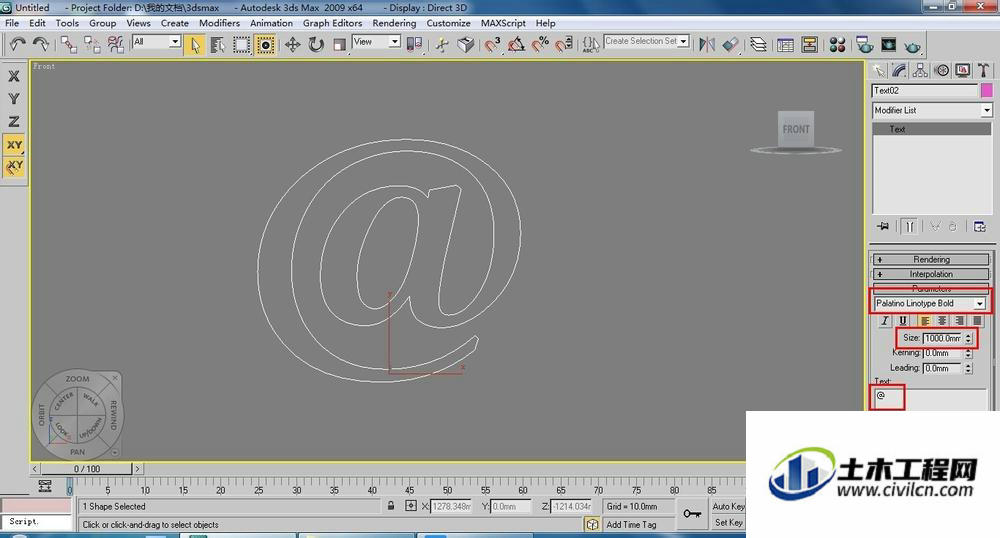The width and height of the screenshot is (1000, 538).
Task: Switch to the Display command panel tab
Action: (963, 70)
